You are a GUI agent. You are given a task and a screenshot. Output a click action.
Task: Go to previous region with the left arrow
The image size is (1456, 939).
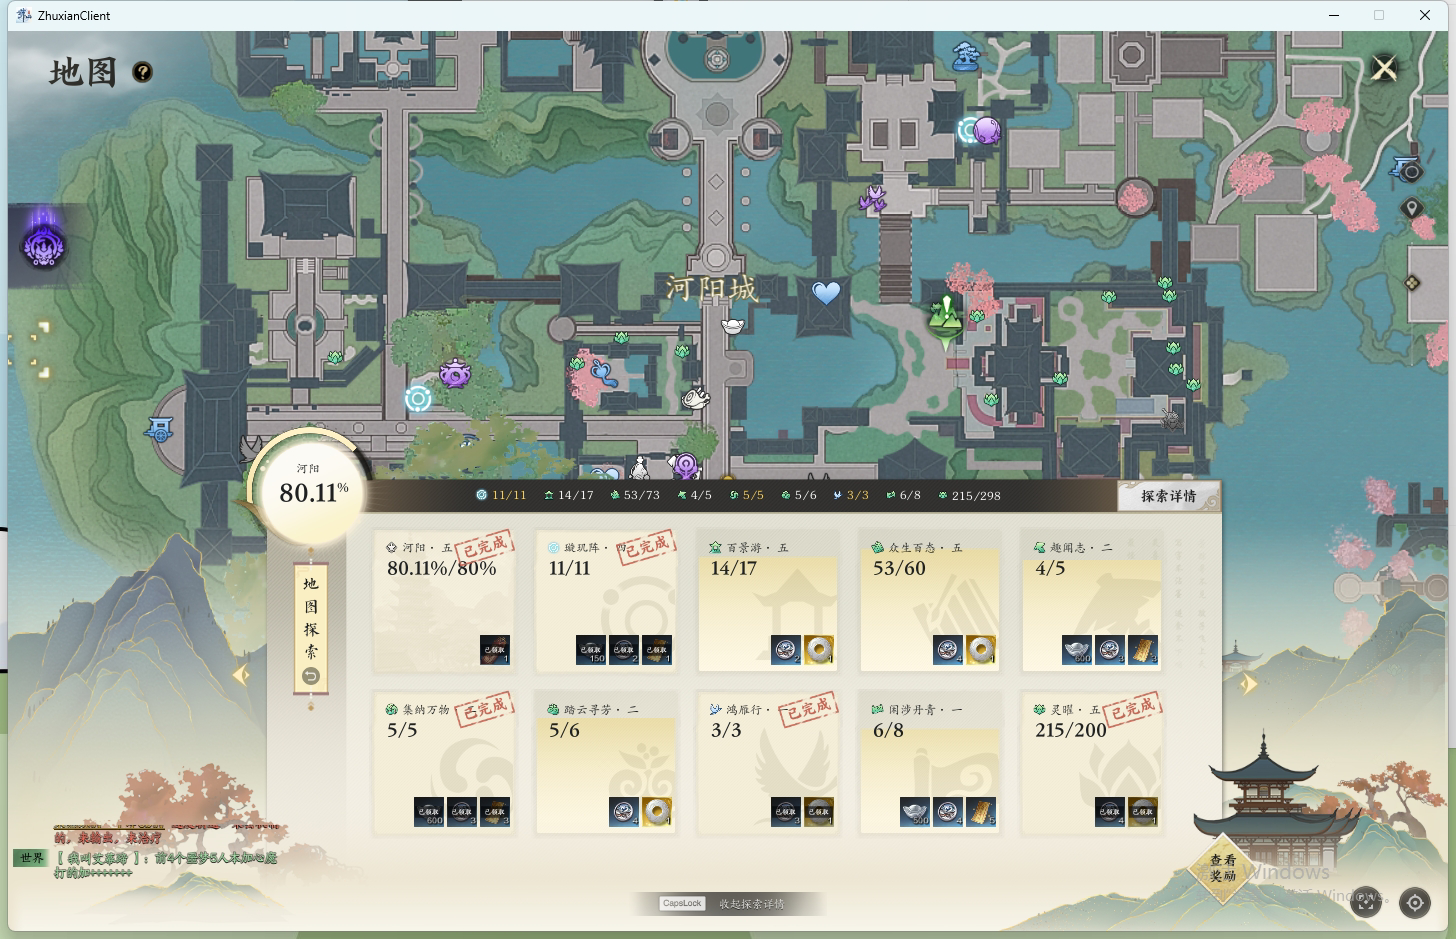click(241, 675)
